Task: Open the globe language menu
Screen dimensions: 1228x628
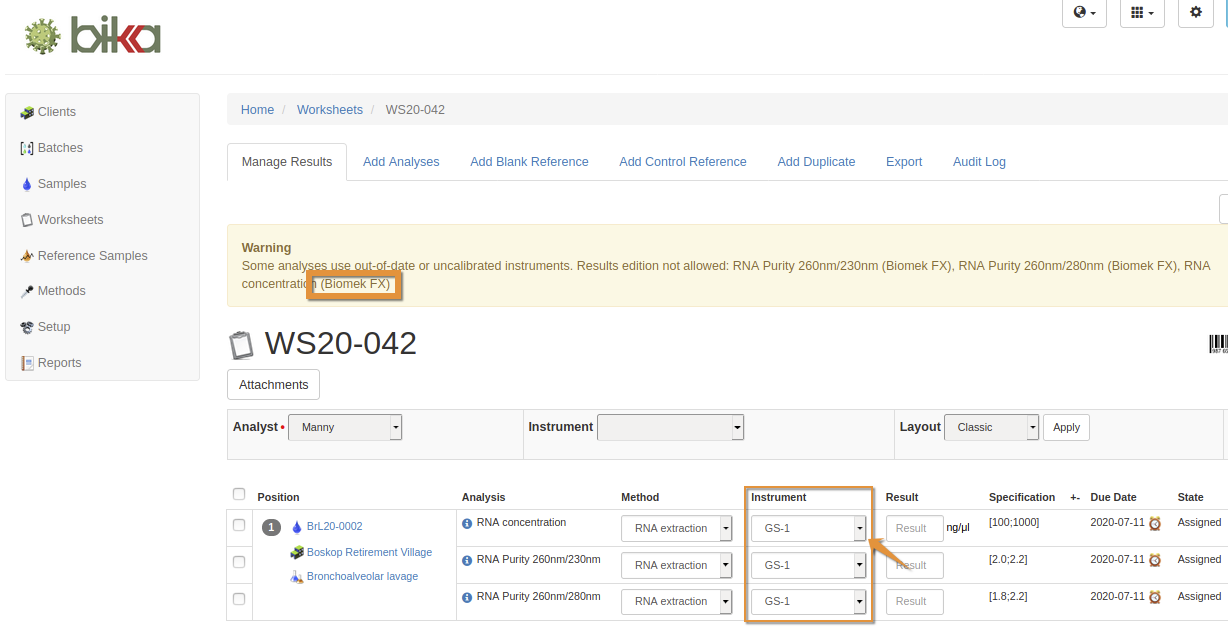Action: (1083, 13)
